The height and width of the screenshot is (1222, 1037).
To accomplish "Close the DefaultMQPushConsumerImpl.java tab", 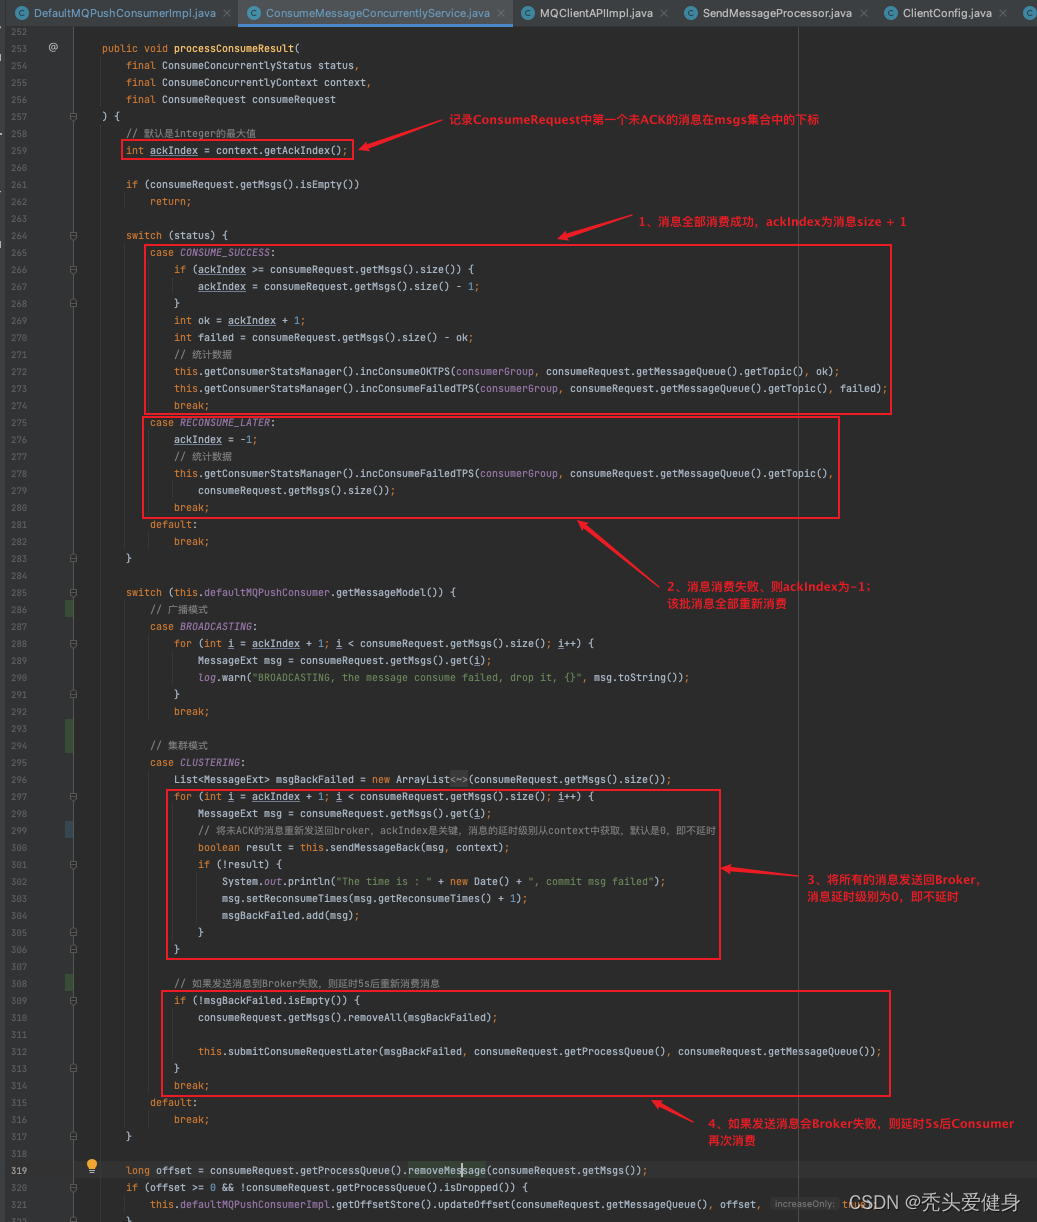I will tap(227, 13).
